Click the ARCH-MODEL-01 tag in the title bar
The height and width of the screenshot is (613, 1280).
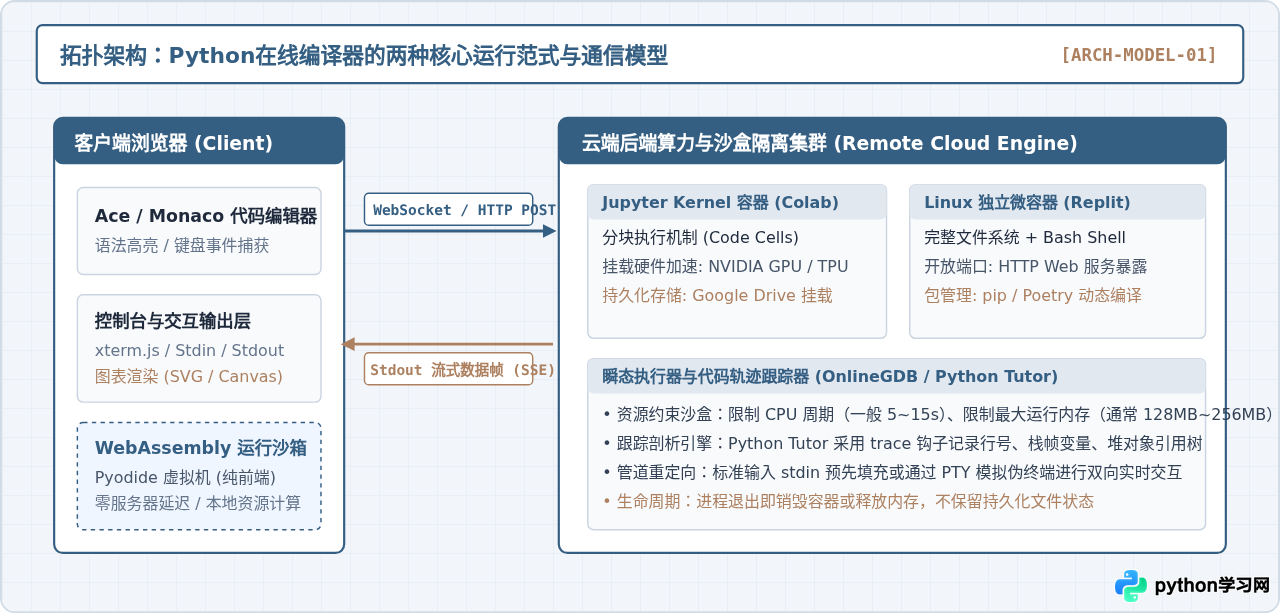pos(1138,55)
